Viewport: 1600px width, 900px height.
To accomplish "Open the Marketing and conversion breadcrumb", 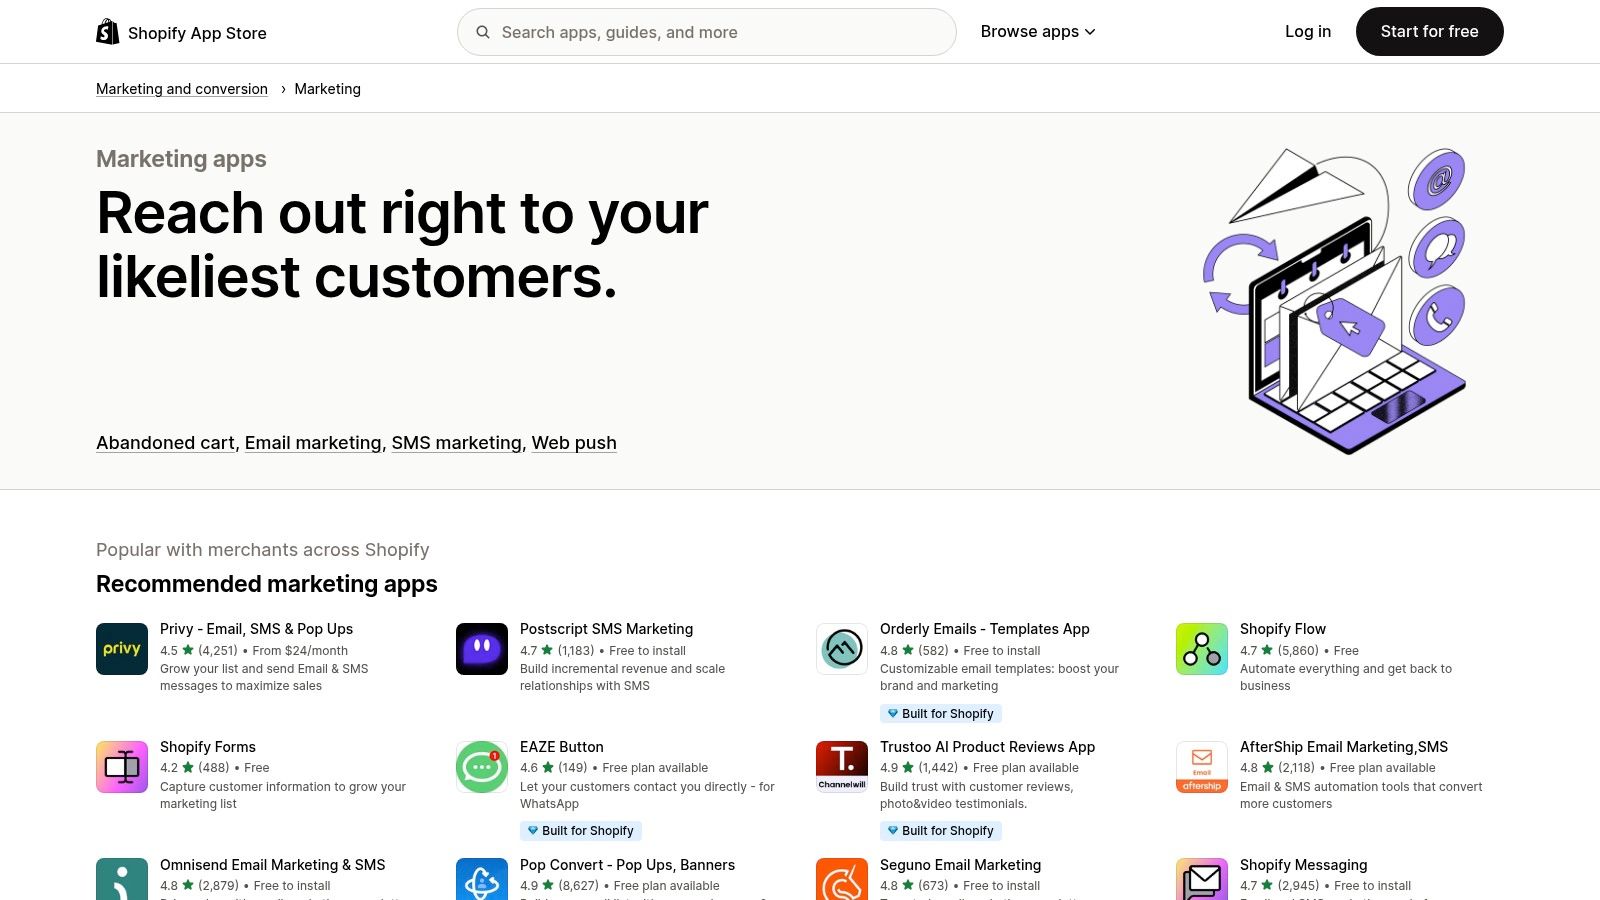I will (x=181, y=88).
